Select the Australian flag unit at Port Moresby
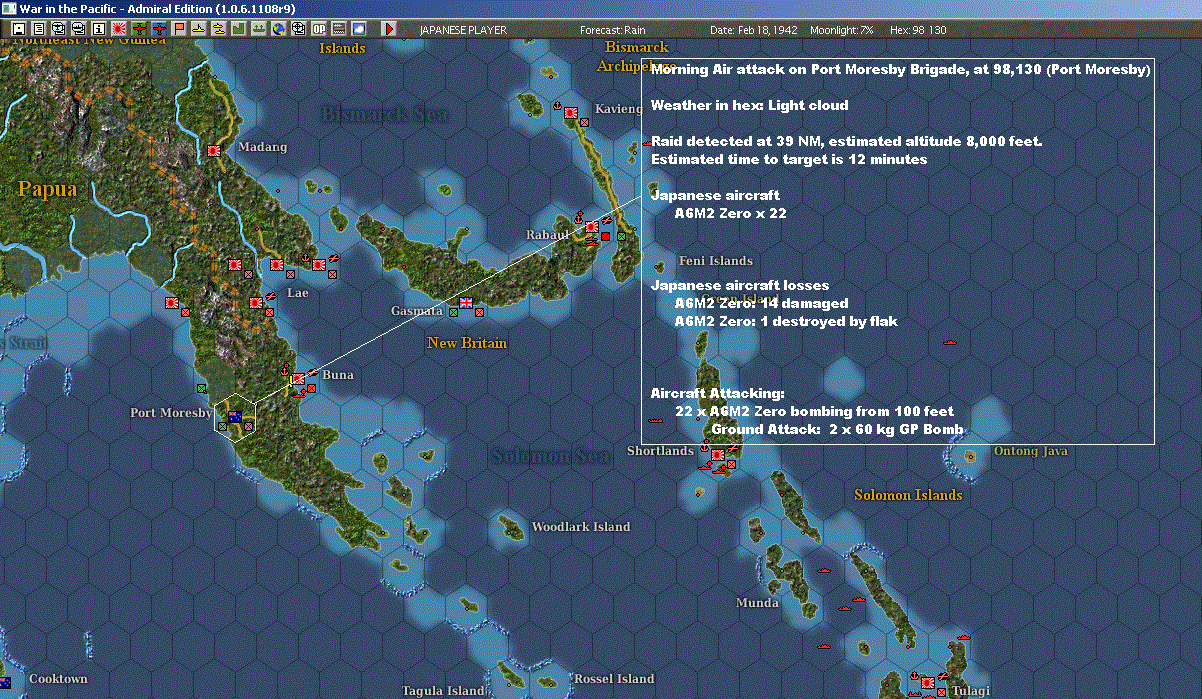Screen dimensions: 1202x699 (x=236, y=417)
